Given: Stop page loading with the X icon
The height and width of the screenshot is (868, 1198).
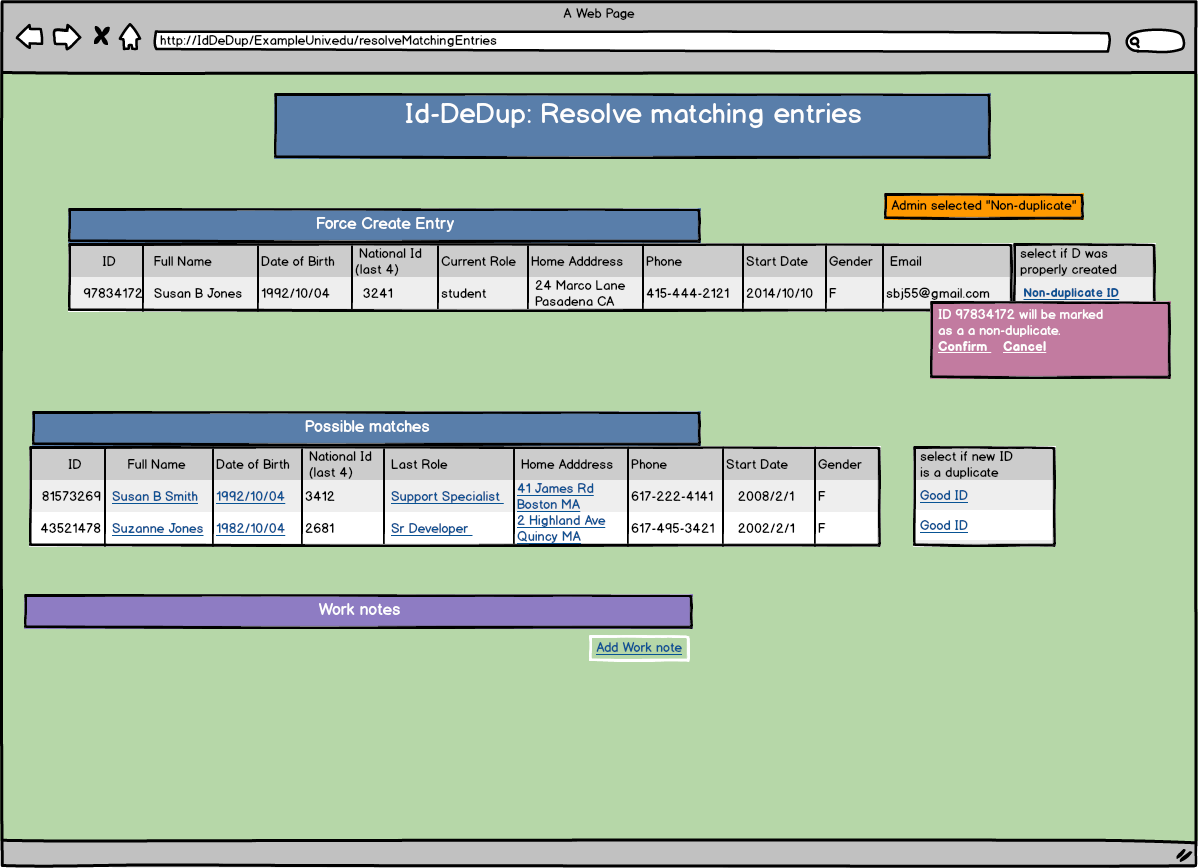Looking at the screenshot, I should 100,36.
